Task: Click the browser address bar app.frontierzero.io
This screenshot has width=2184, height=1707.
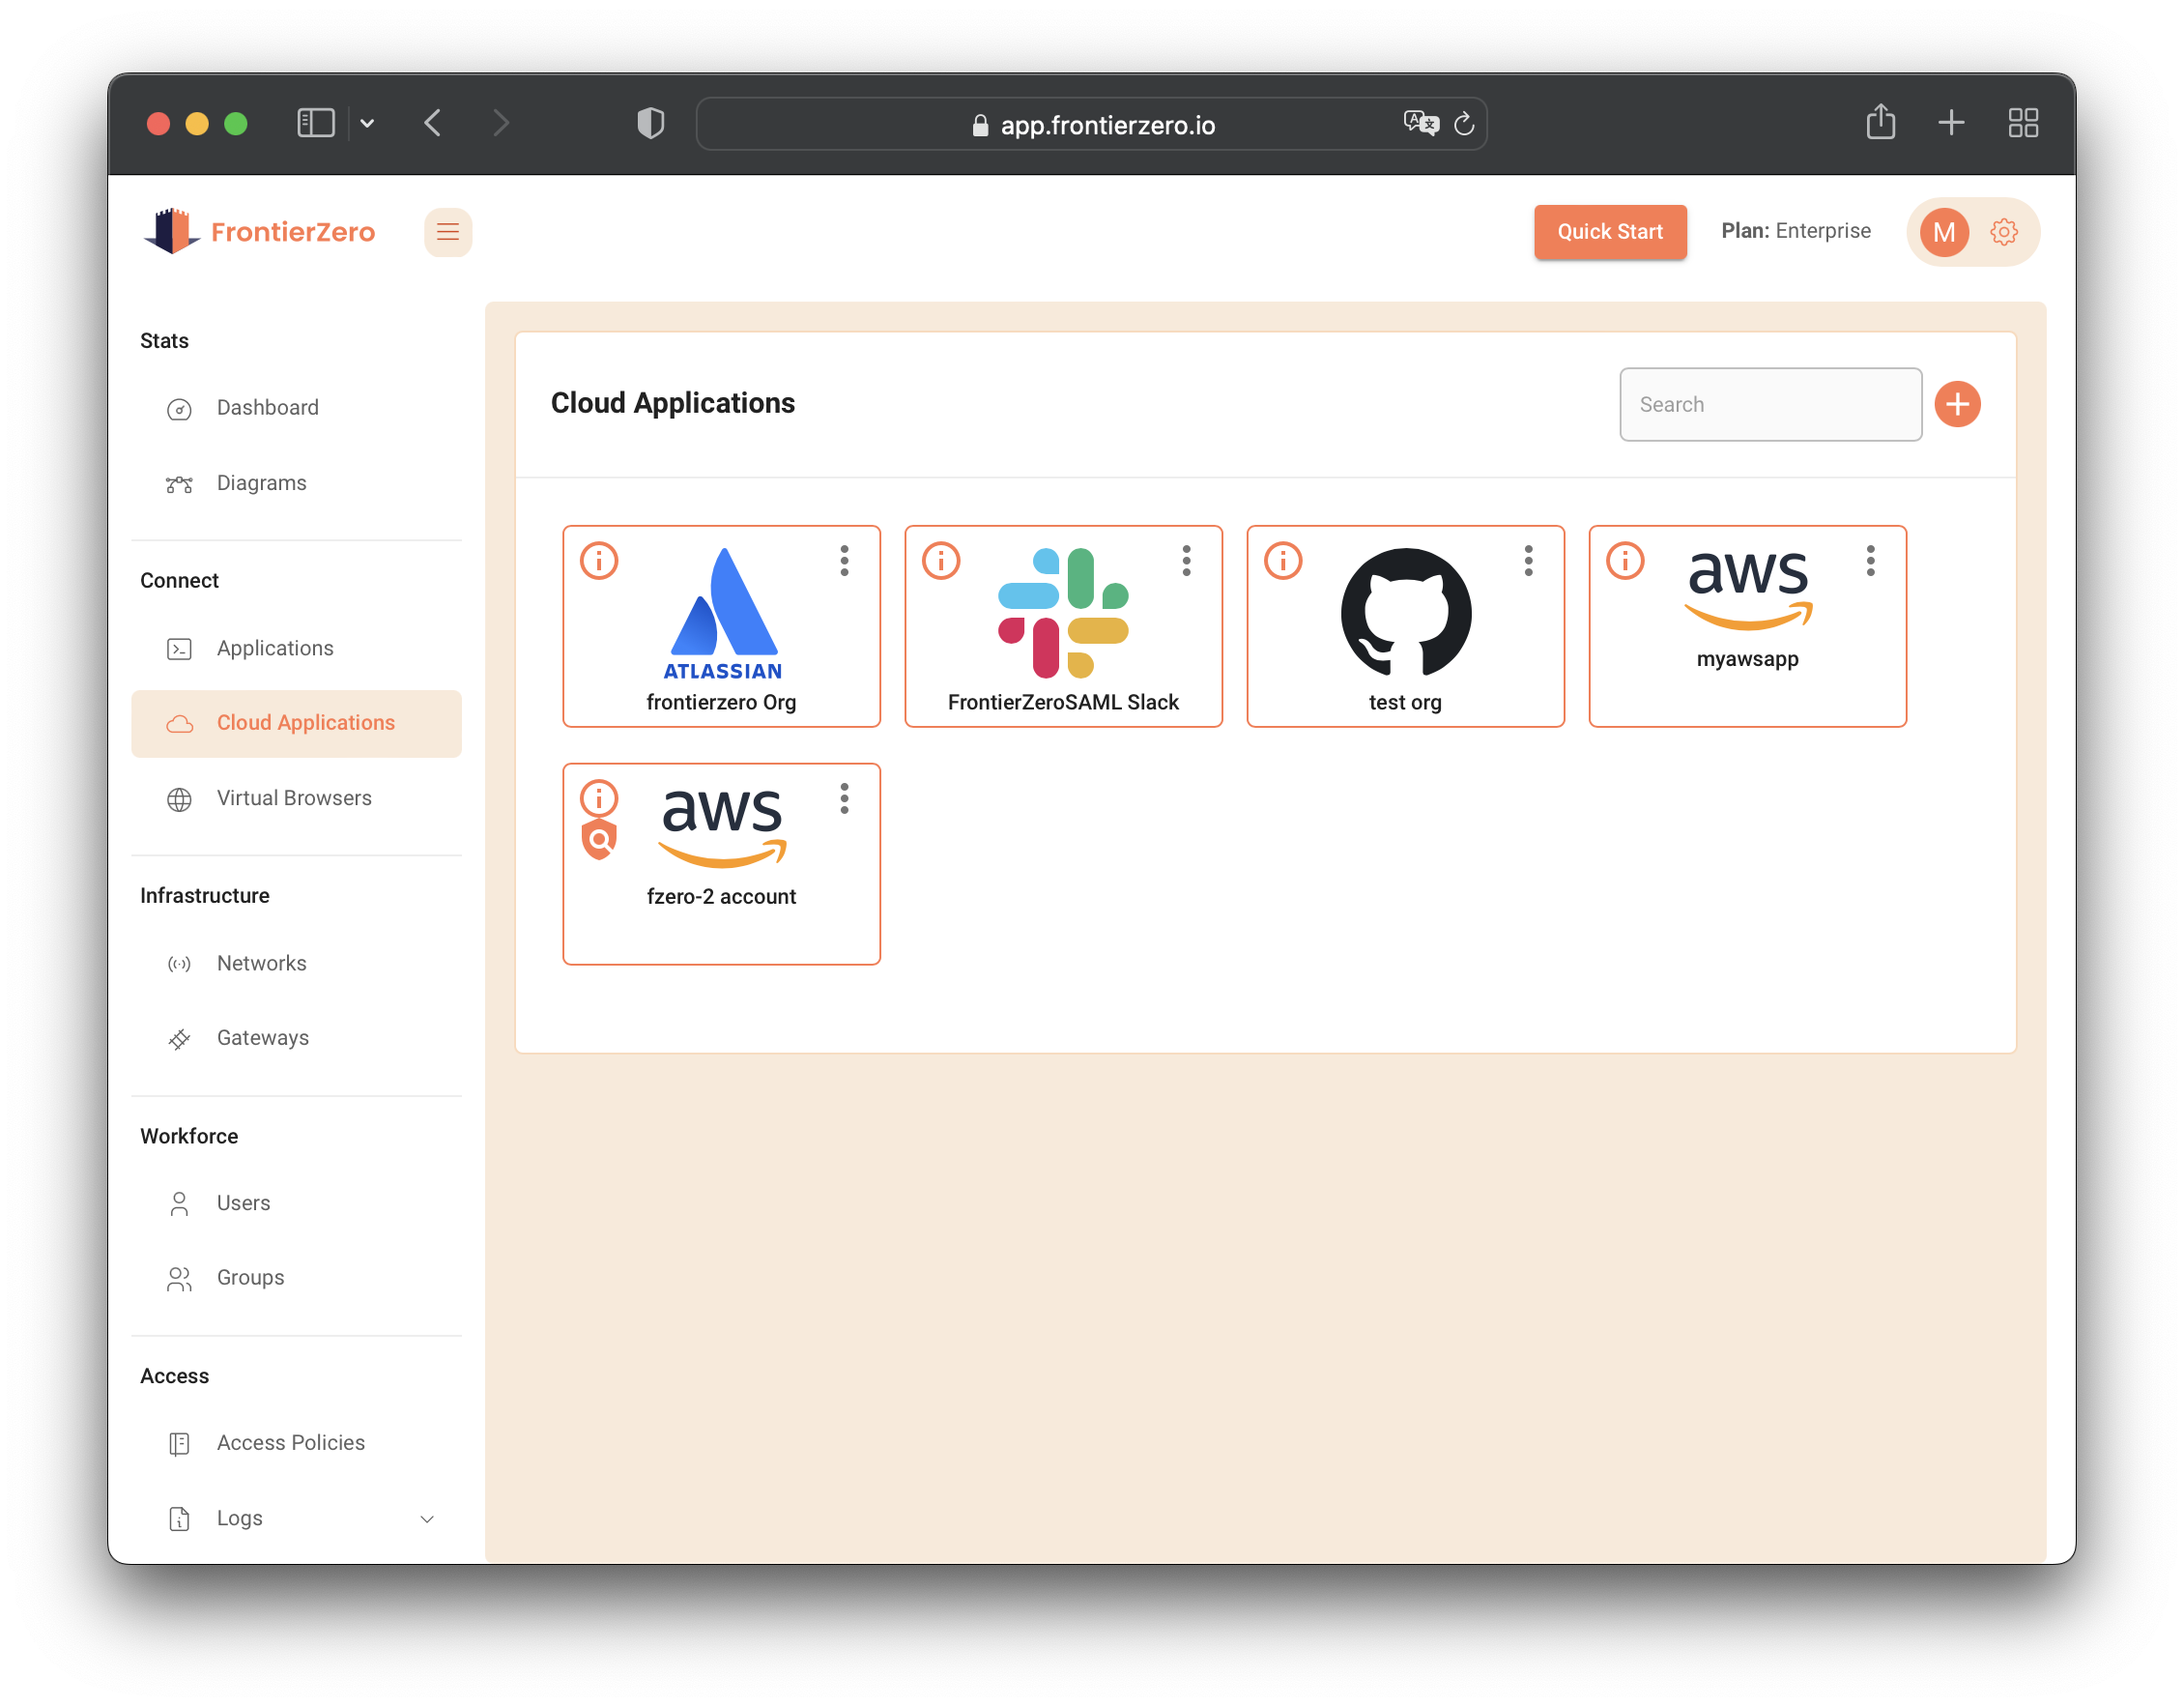Action: (1091, 124)
